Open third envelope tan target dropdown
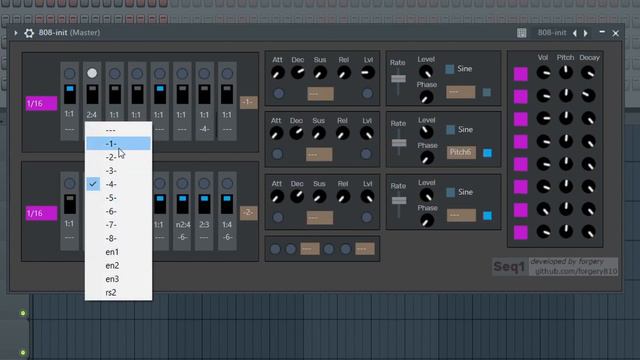The image size is (640, 360). [320, 217]
